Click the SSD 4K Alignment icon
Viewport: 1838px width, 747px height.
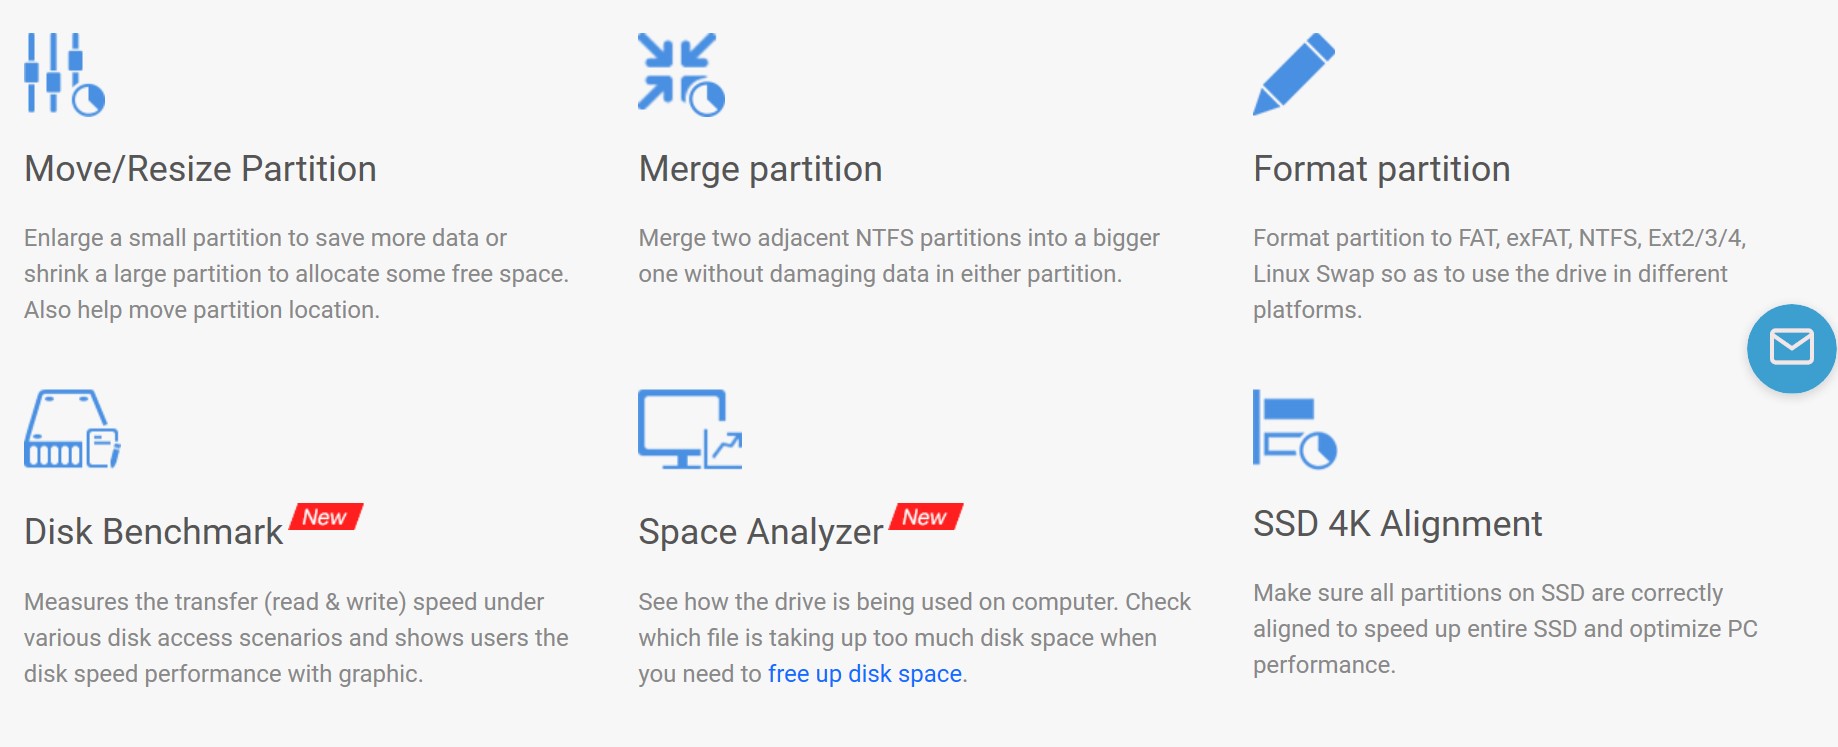tap(1295, 429)
